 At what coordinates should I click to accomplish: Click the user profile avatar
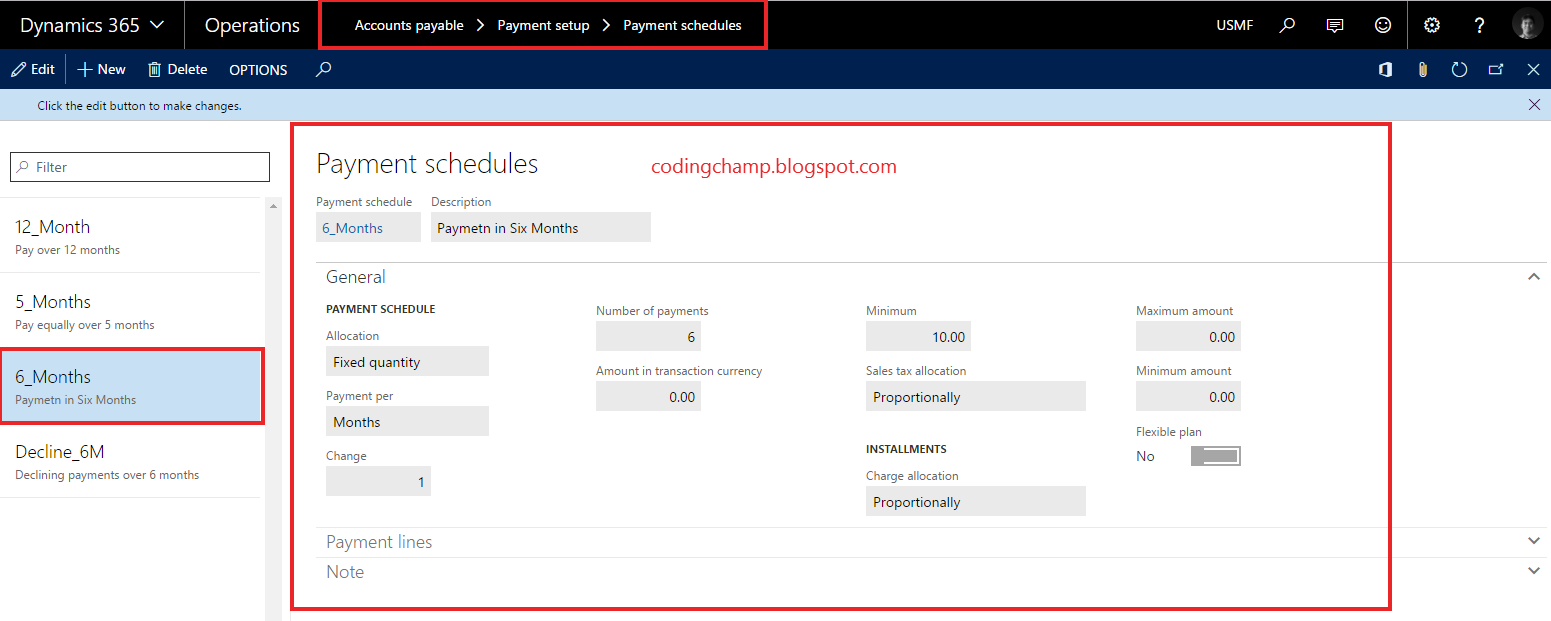[x=1527, y=24]
